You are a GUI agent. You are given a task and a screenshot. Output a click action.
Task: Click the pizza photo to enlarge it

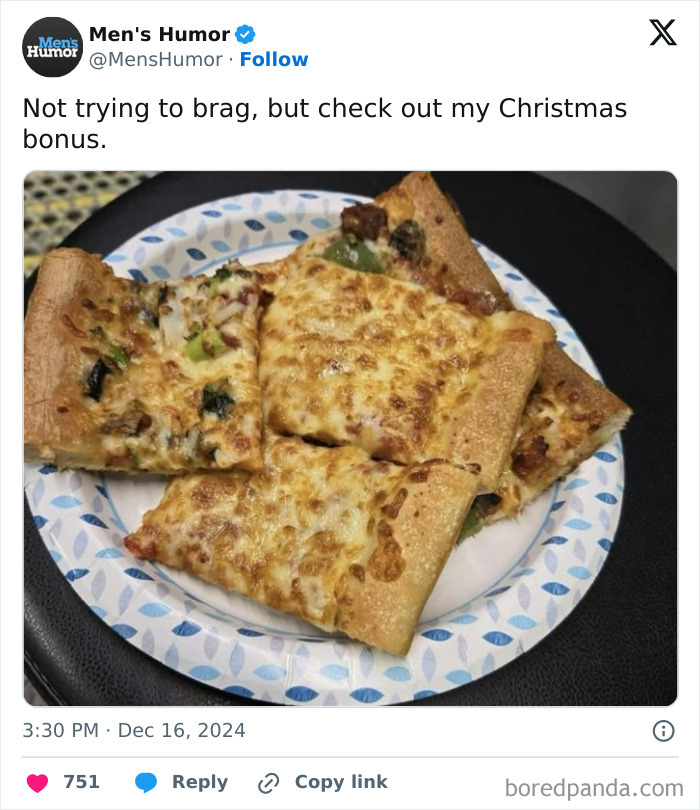click(x=350, y=440)
